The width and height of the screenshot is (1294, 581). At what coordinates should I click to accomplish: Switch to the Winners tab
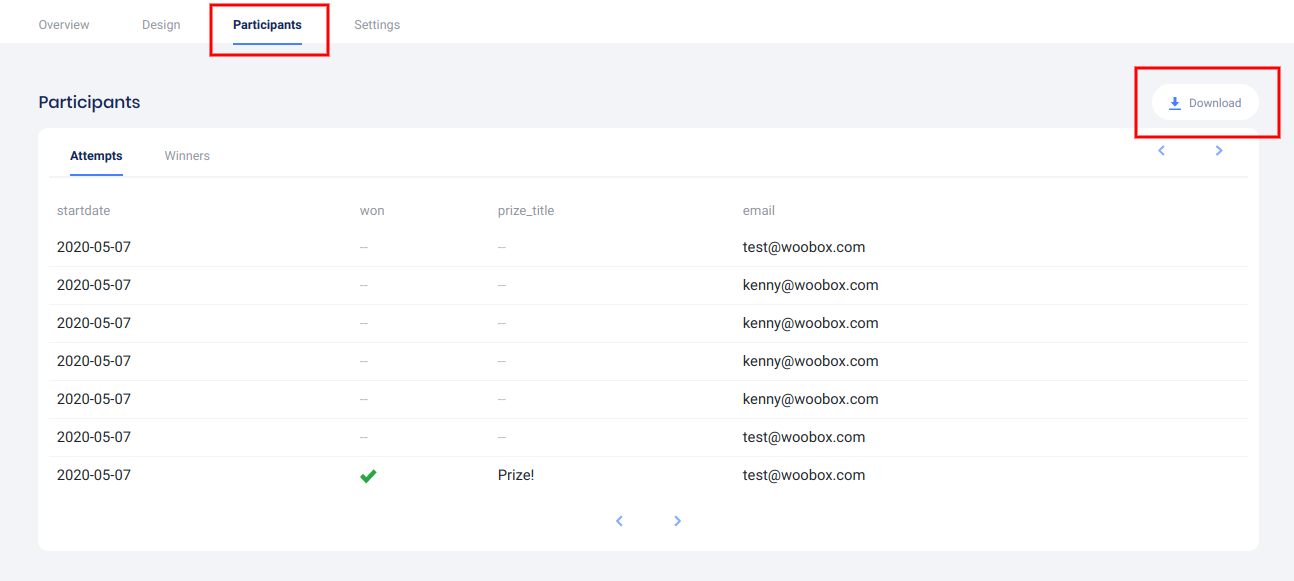click(187, 156)
